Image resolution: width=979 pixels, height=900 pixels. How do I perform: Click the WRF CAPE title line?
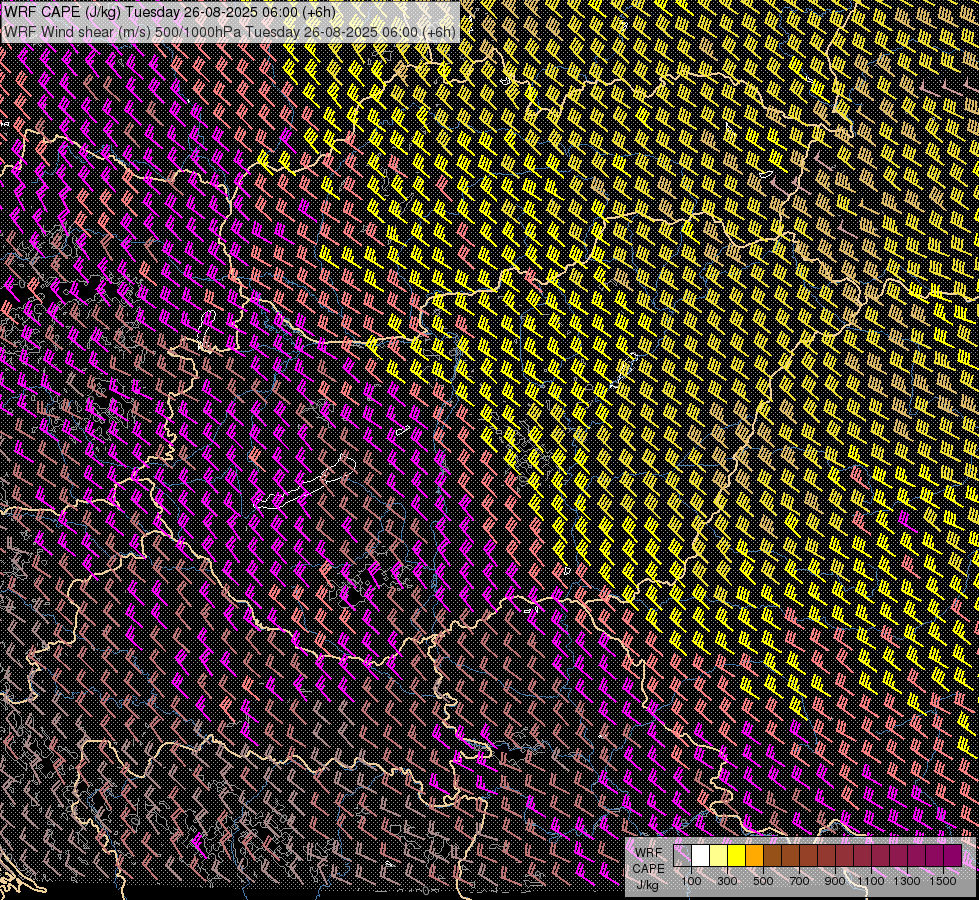(x=170, y=12)
